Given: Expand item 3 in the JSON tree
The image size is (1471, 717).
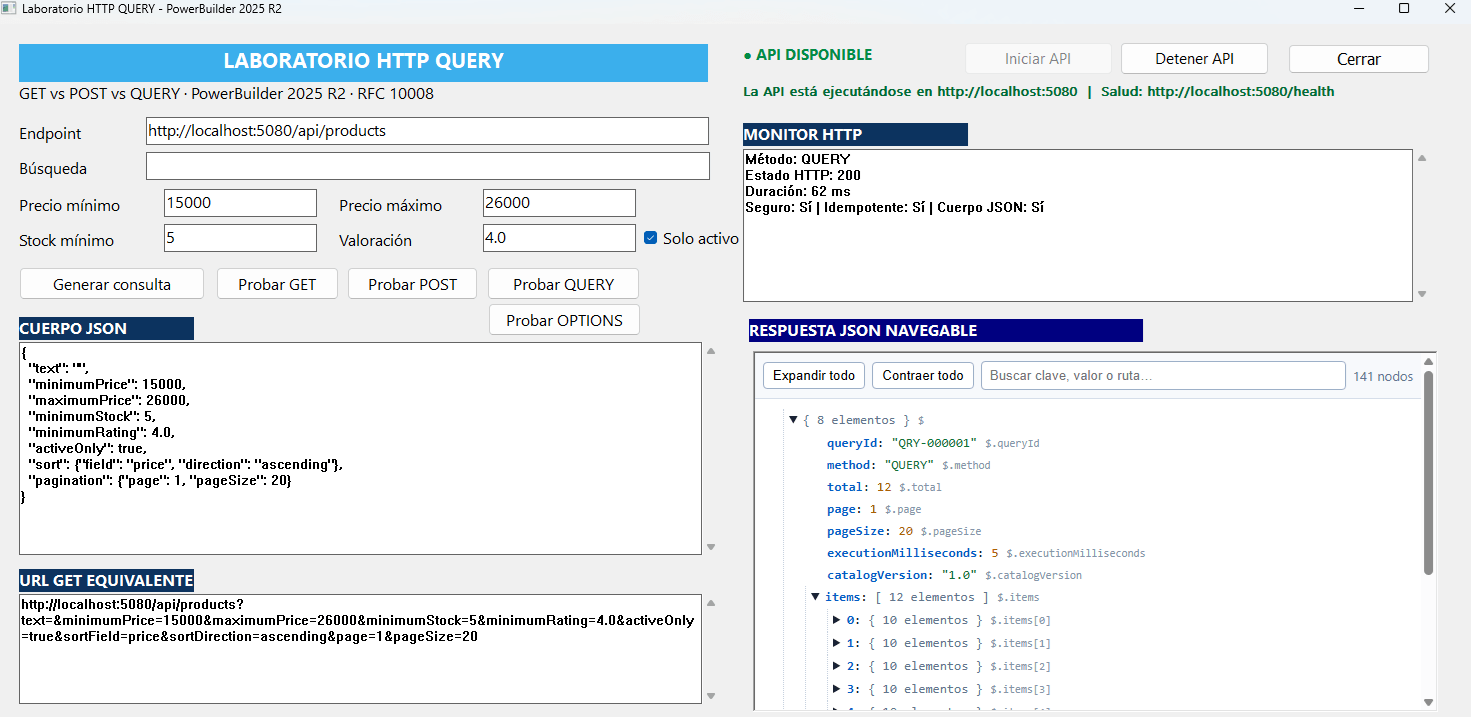Looking at the screenshot, I should coord(837,689).
